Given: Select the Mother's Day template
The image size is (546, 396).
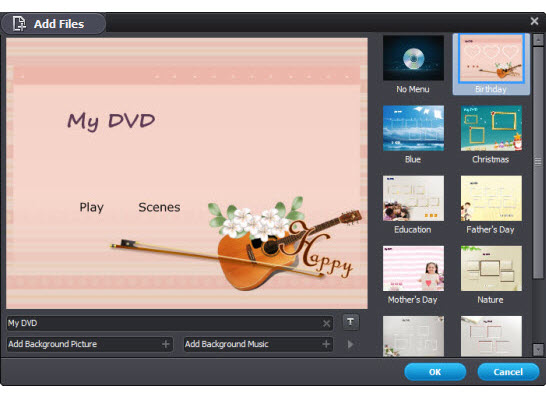Looking at the screenshot, I should pos(413,268).
